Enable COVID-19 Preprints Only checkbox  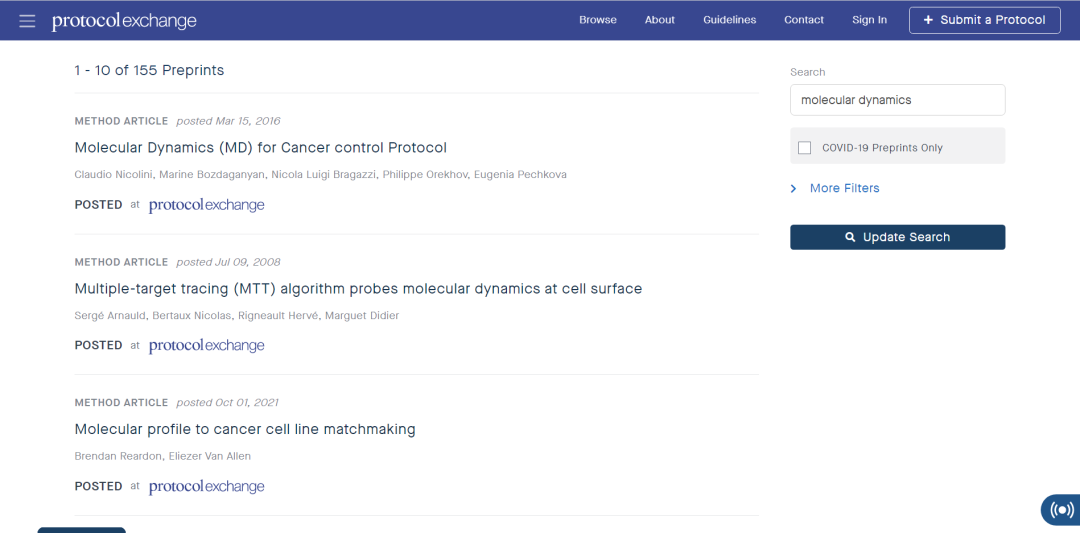[x=805, y=148]
